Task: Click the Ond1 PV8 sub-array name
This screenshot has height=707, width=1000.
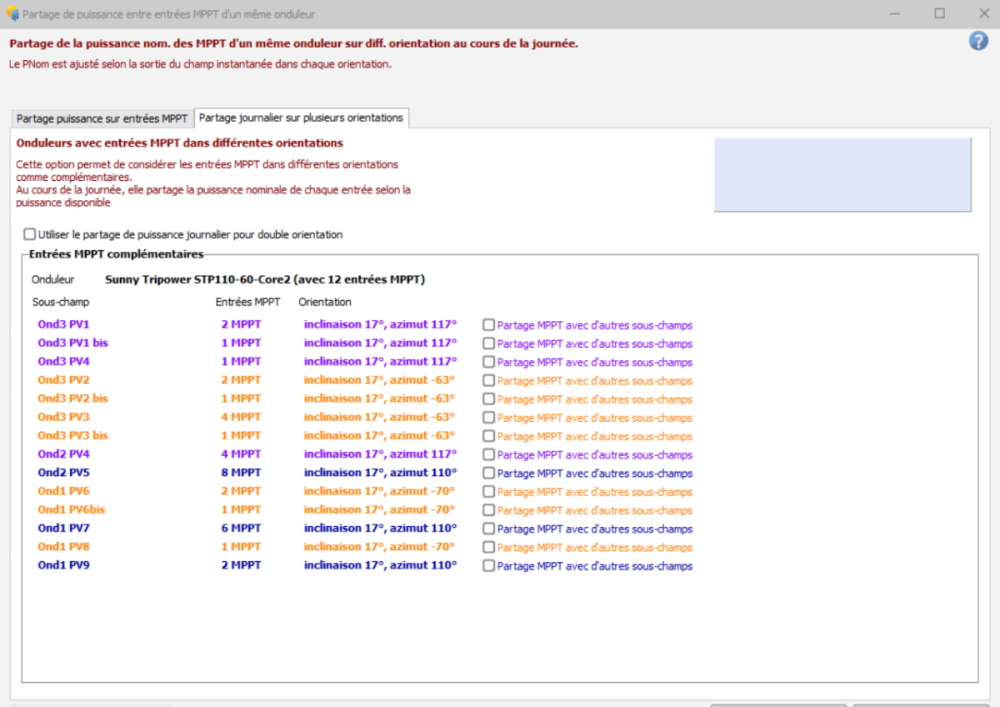Action: [64, 547]
